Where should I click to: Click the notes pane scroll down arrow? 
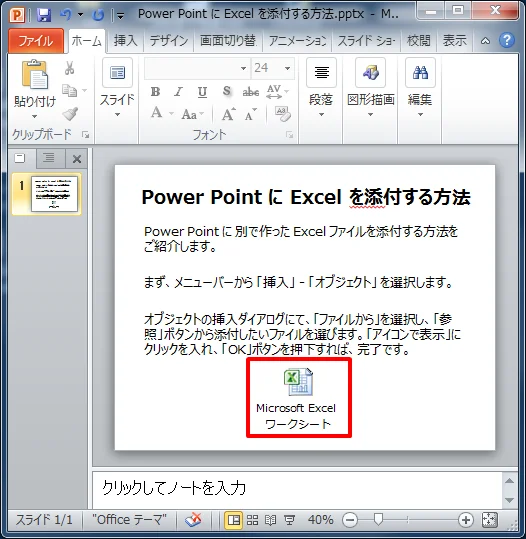pos(509,500)
